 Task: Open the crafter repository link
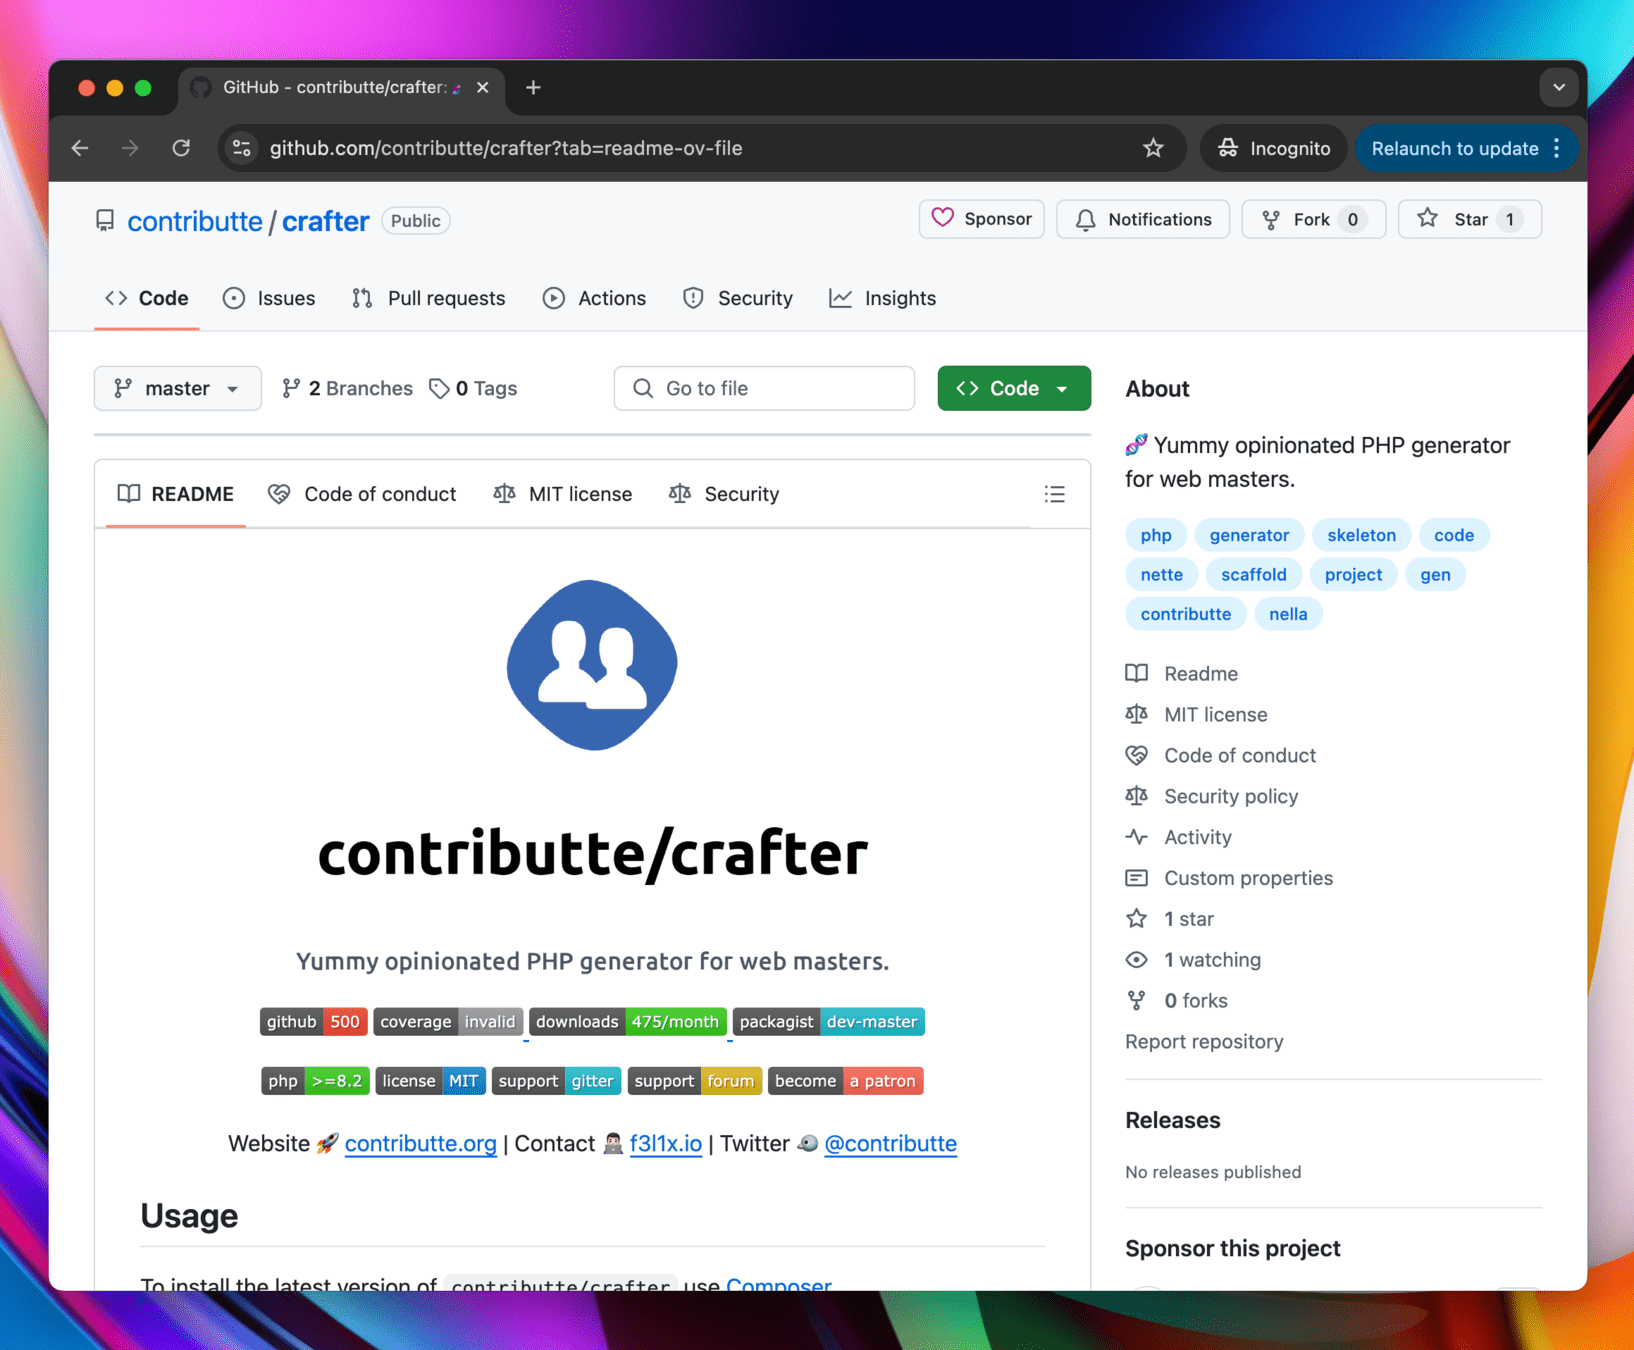pyautogui.click(x=325, y=221)
